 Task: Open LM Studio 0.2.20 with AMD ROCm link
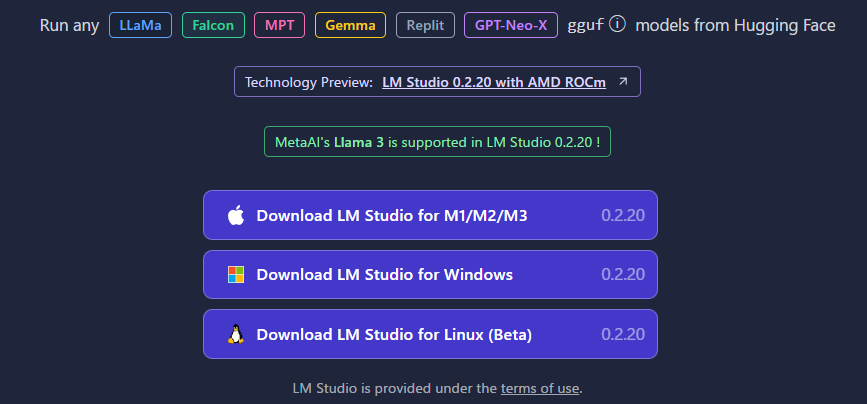point(494,82)
